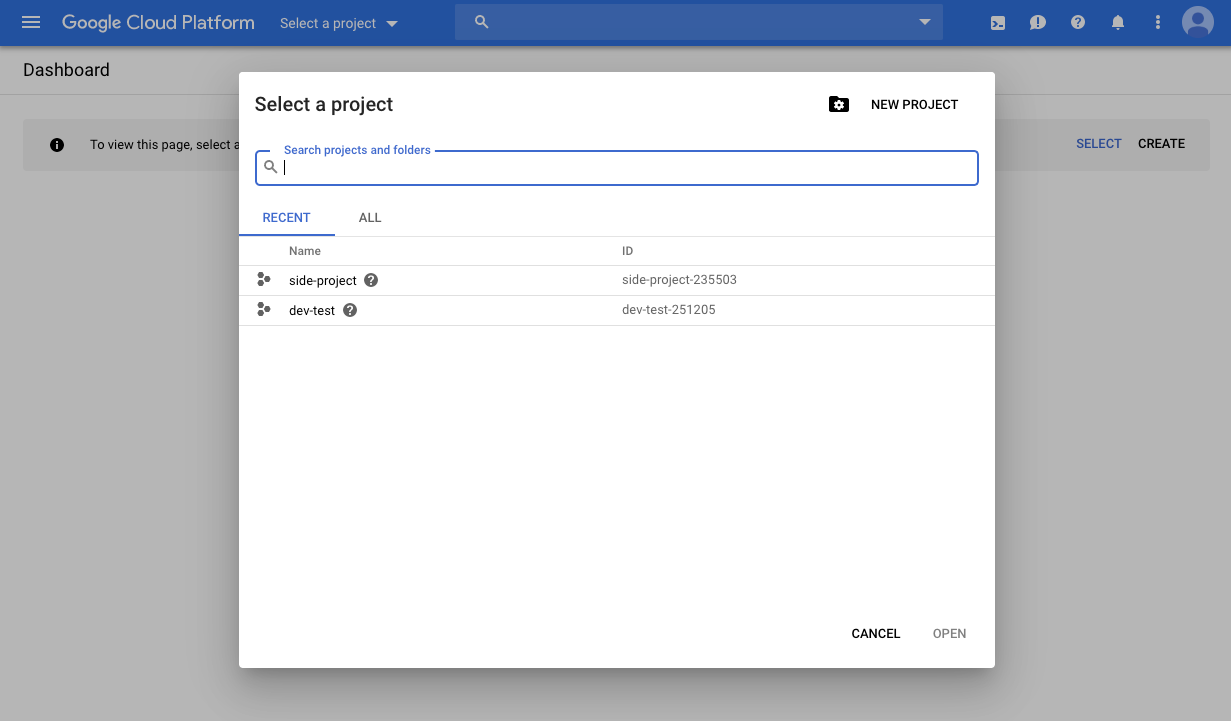The height and width of the screenshot is (721, 1231).
Task: Switch to the Recent tab
Action: [x=286, y=217]
